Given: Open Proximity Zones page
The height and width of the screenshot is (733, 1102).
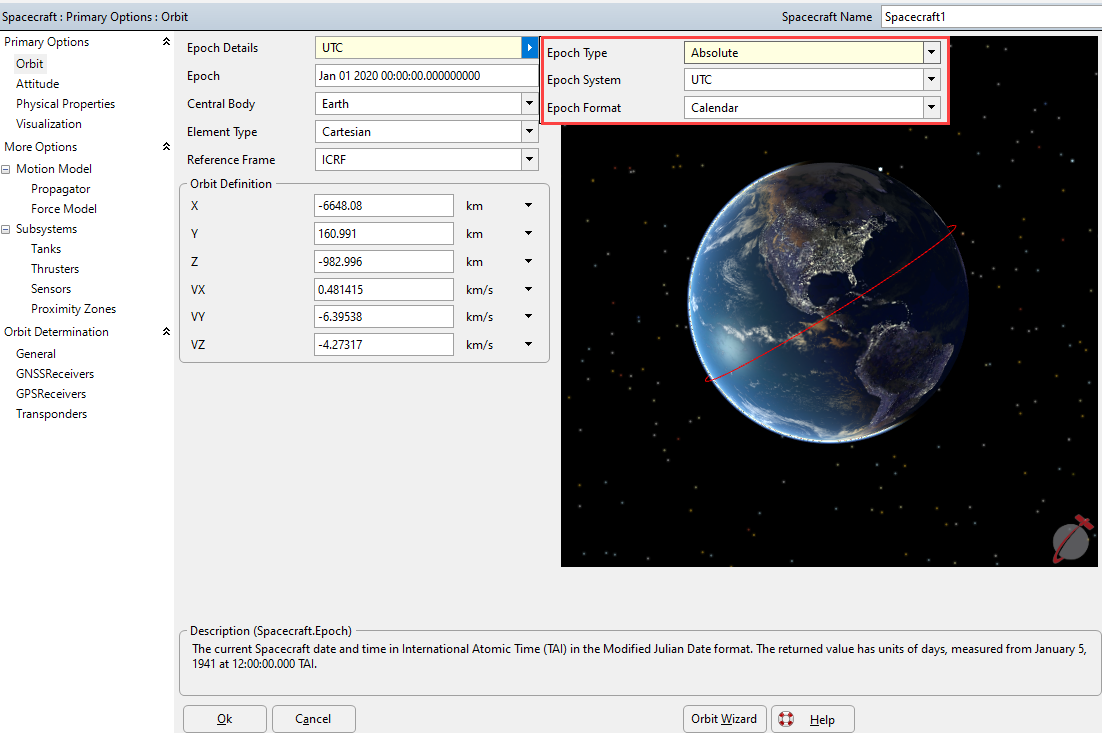Looking at the screenshot, I should [73, 309].
